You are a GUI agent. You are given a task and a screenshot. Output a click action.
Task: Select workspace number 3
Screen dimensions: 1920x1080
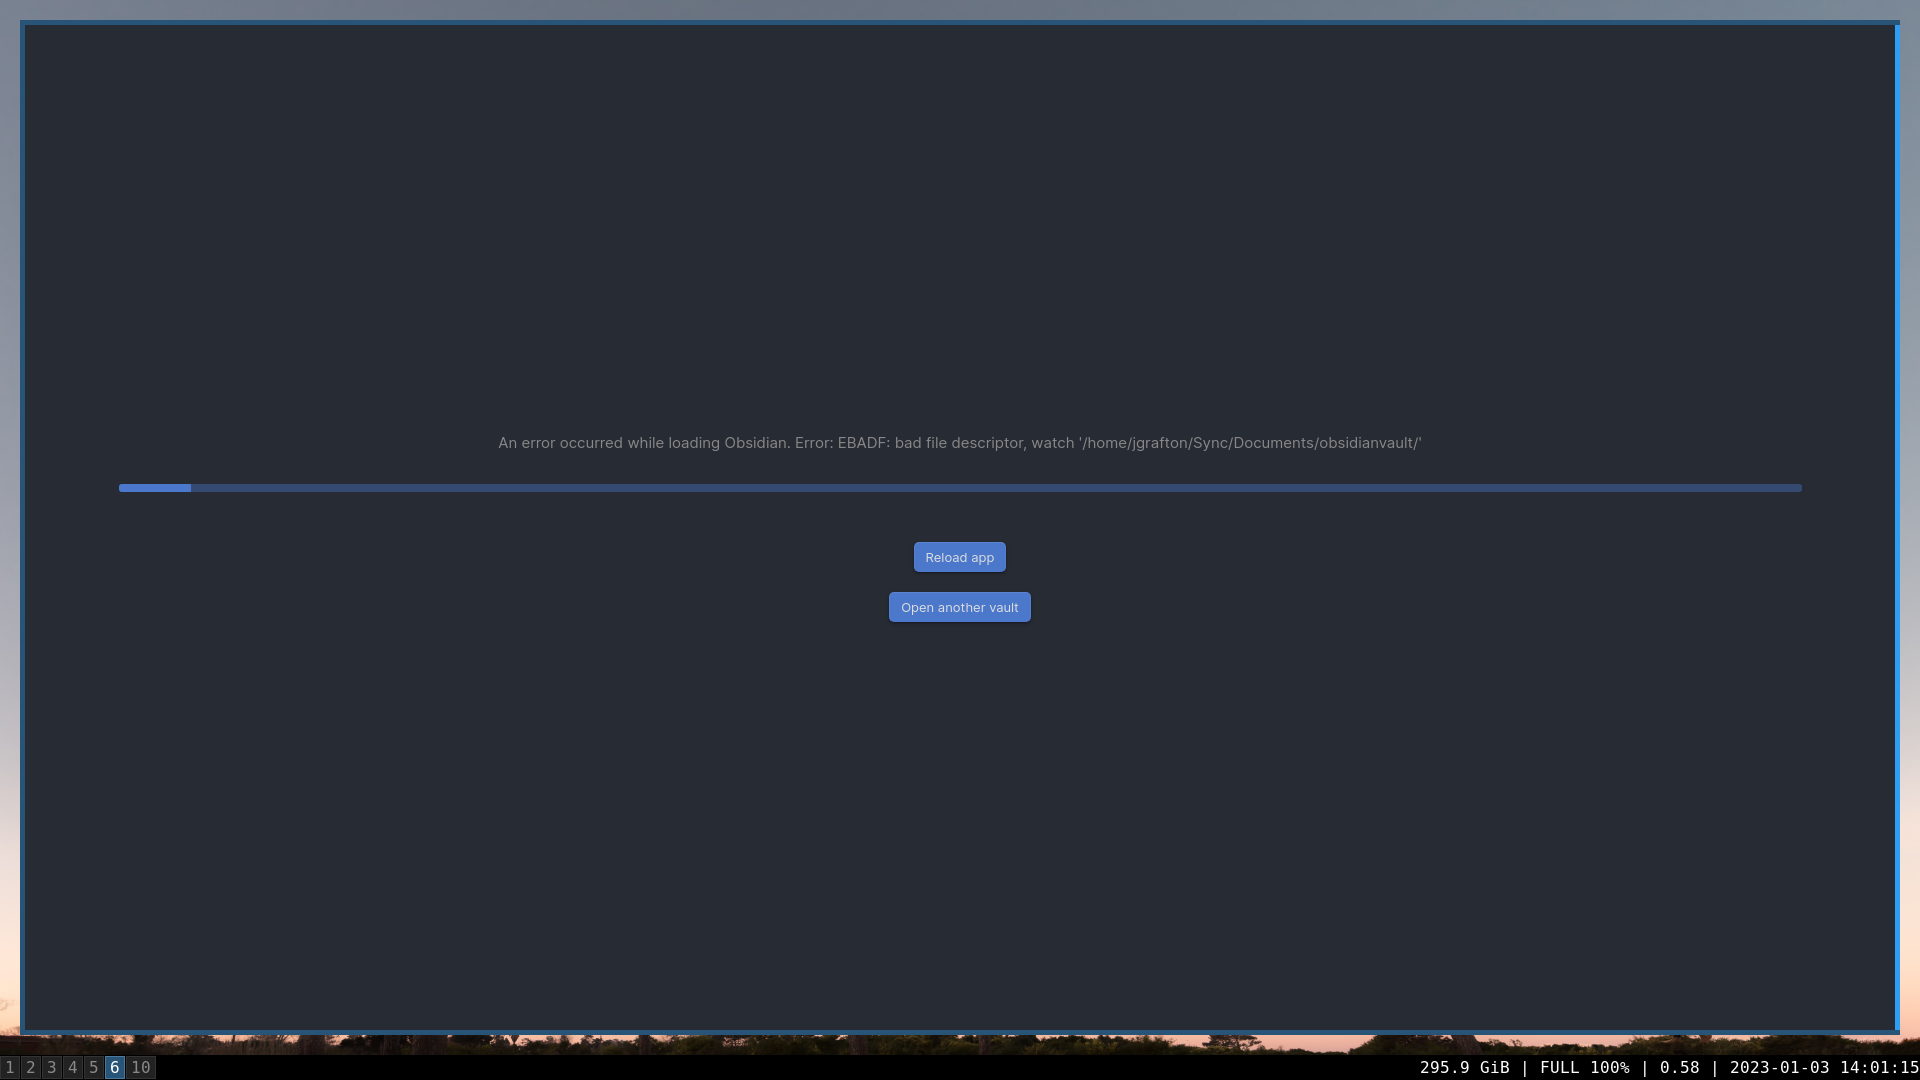pyautogui.click(x=51, y=1067)
